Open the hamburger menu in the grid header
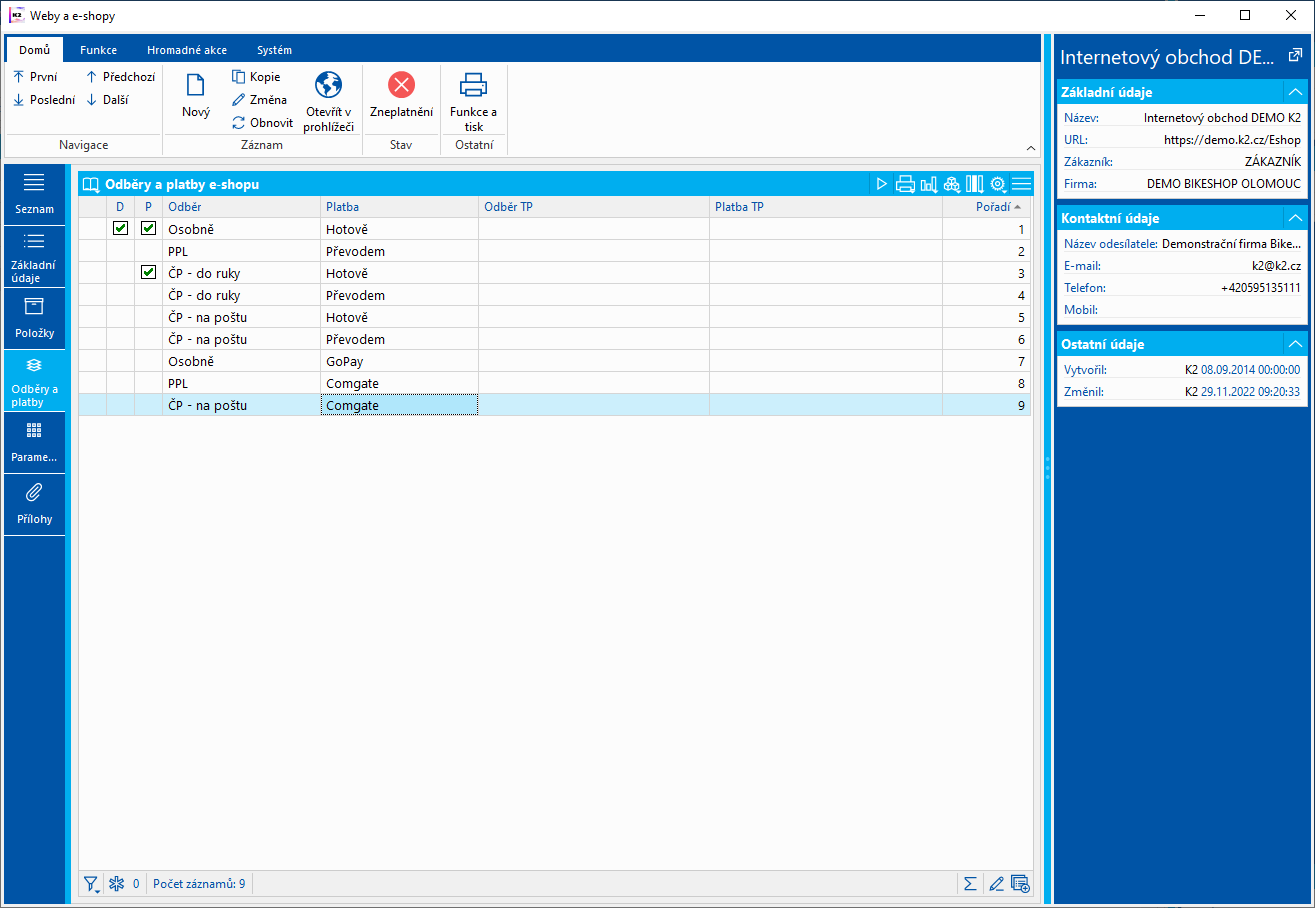 click(x=1021, y=184)
